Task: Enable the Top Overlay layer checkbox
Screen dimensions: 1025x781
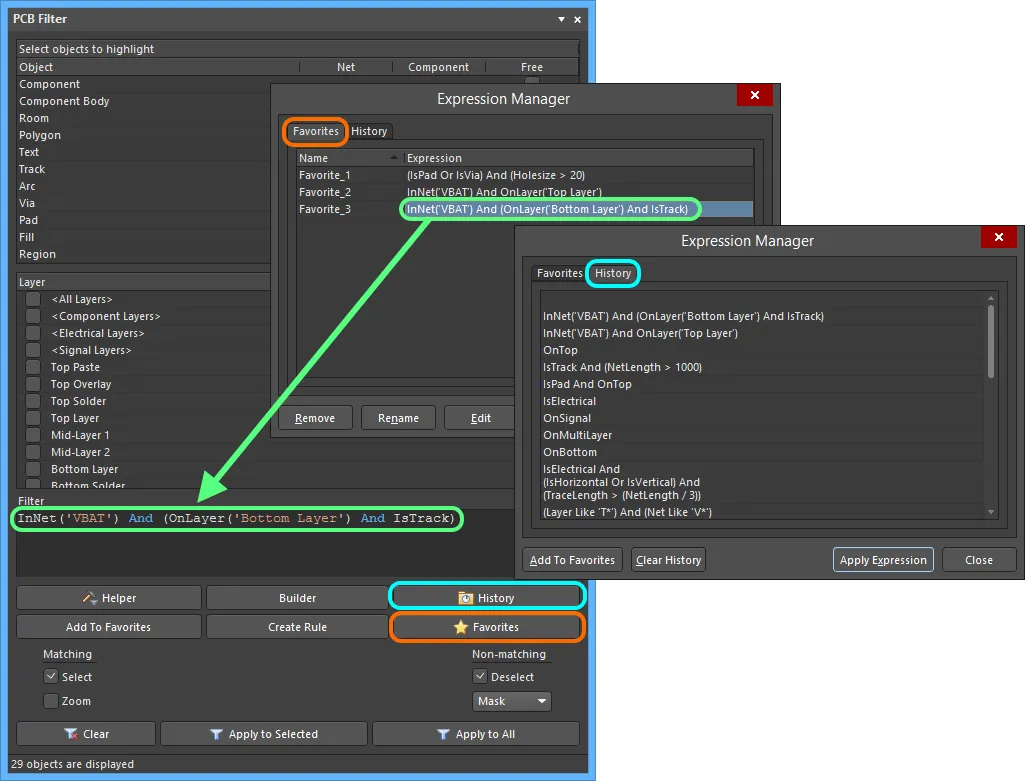Action: [33, 384]
